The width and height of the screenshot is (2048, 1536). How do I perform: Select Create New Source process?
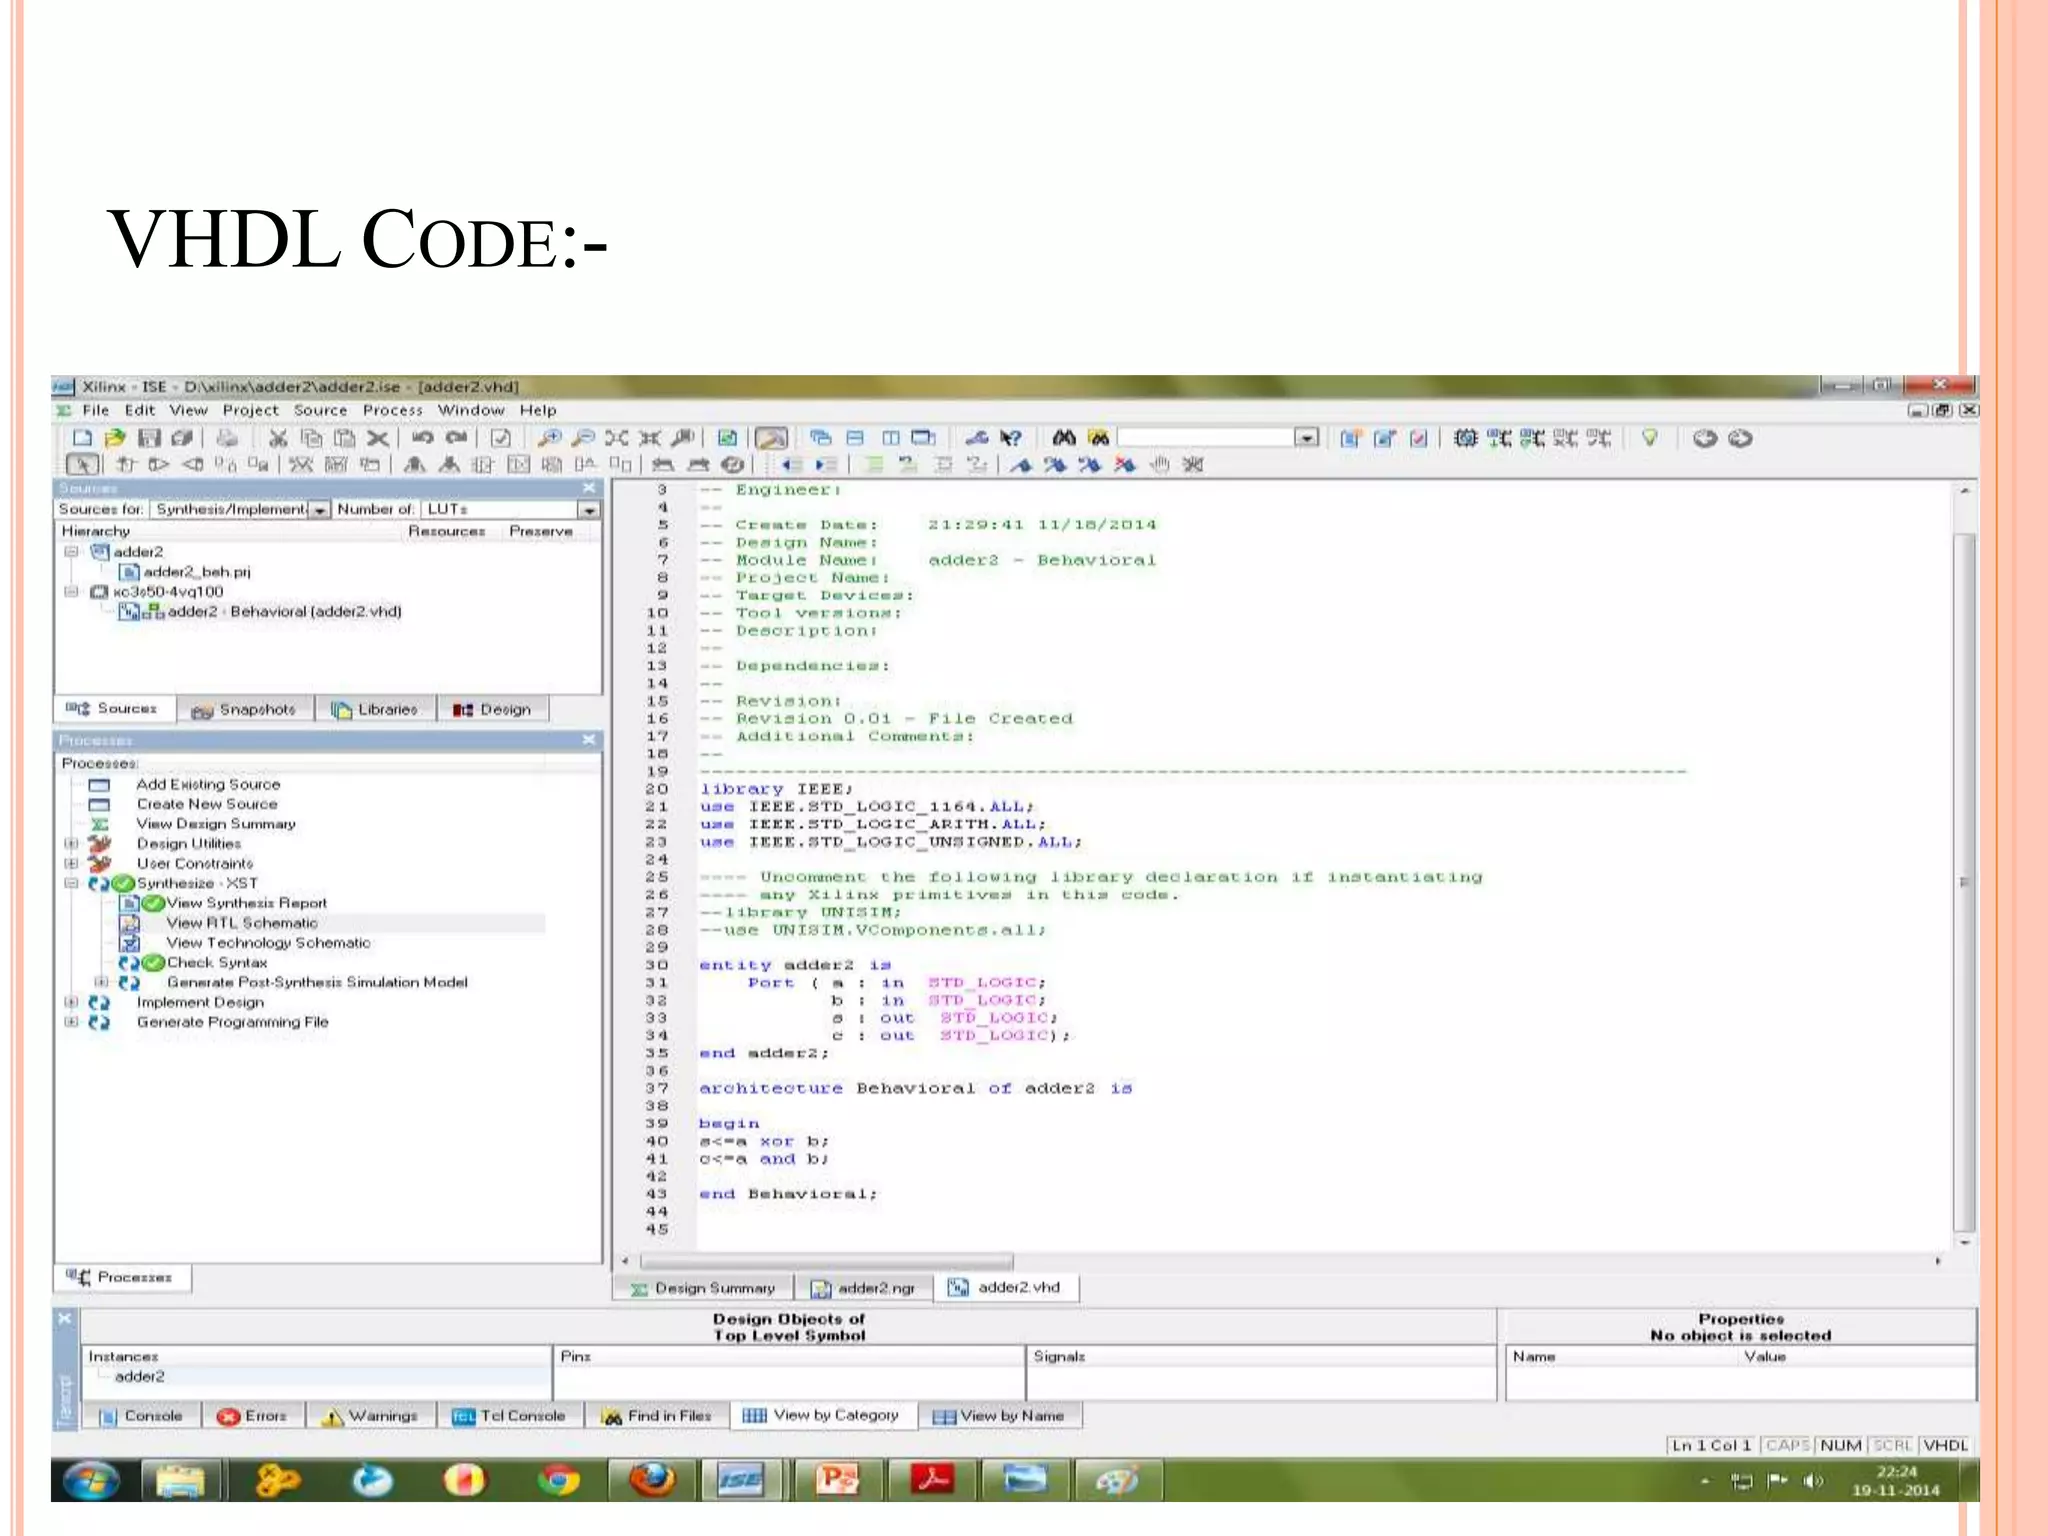pos(207,804)
